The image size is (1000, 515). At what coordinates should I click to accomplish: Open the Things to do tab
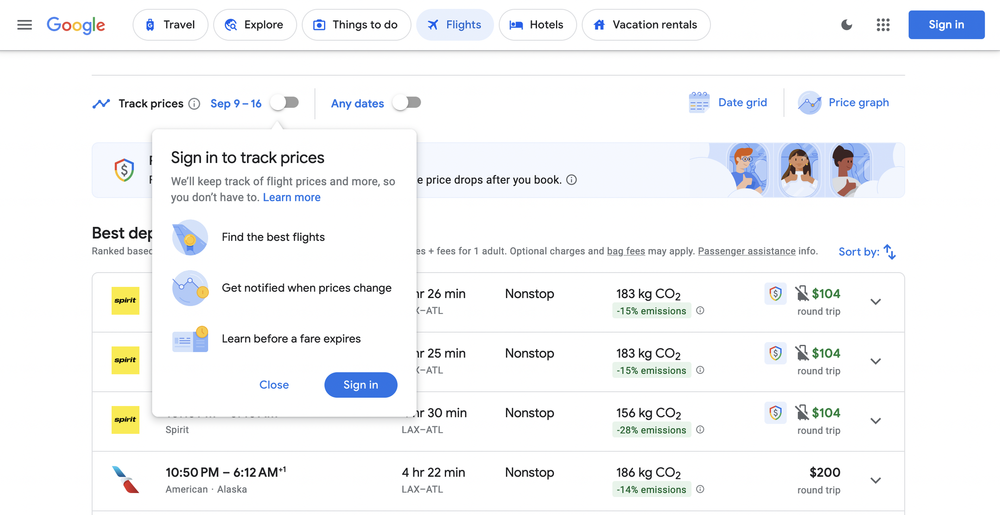(356, 25)
